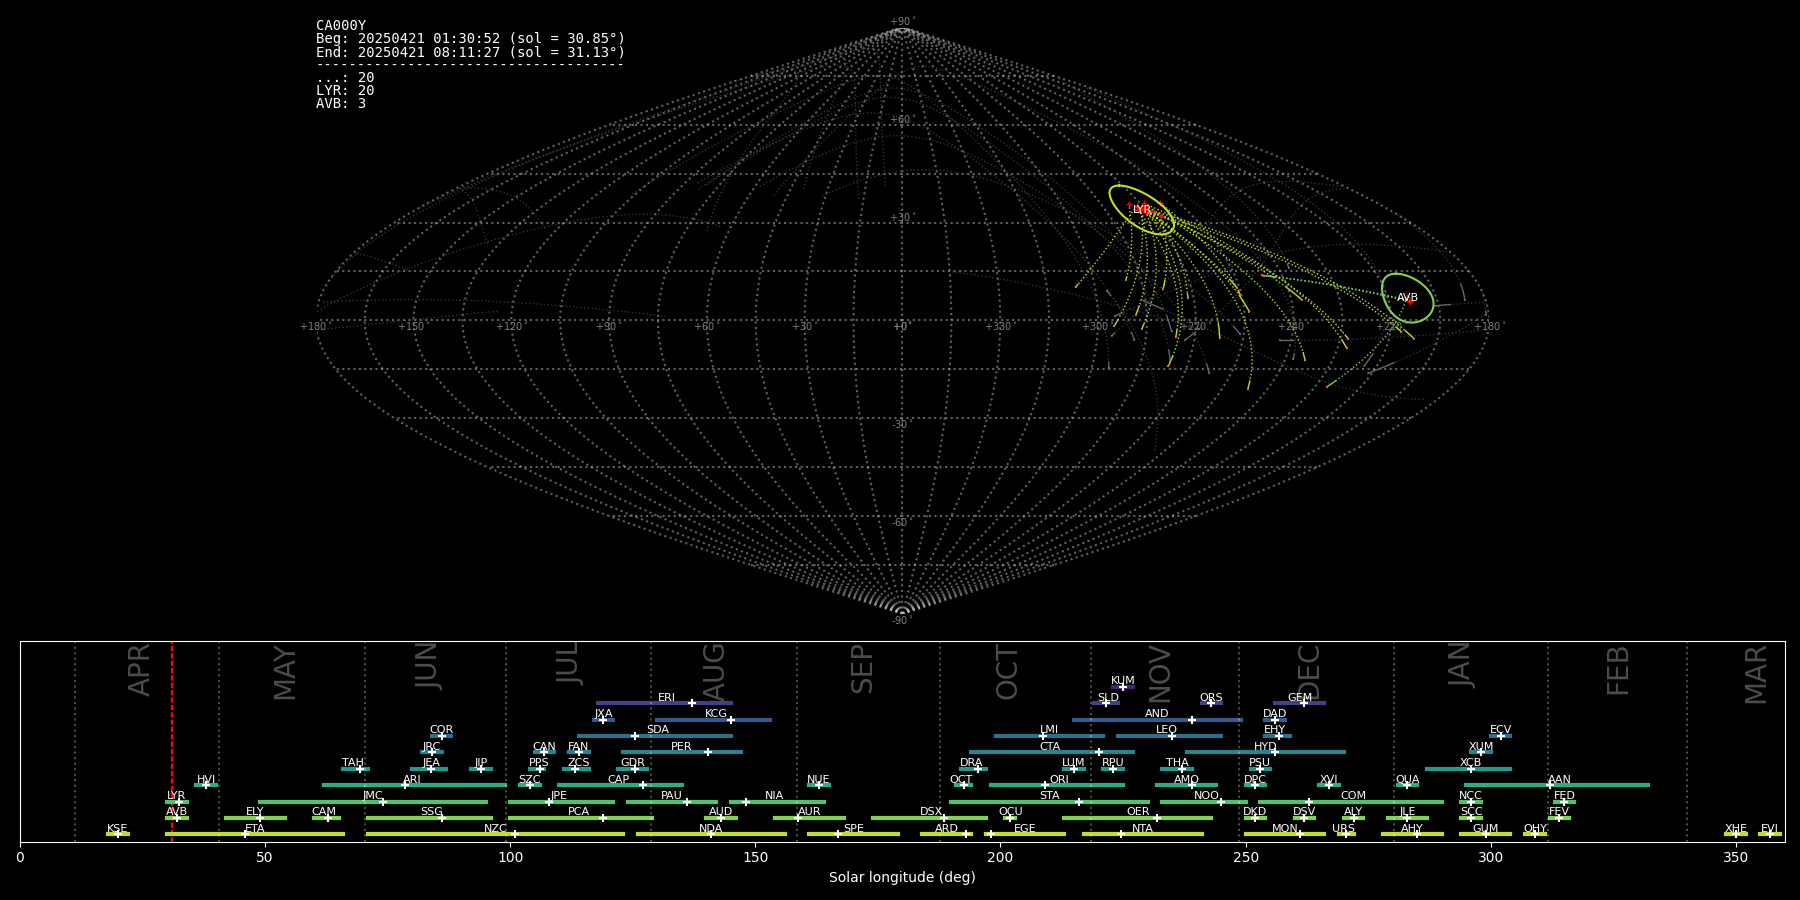1800x900 pixels.
Task: Click the SPE shower label
Action: [x=853, y=829]
